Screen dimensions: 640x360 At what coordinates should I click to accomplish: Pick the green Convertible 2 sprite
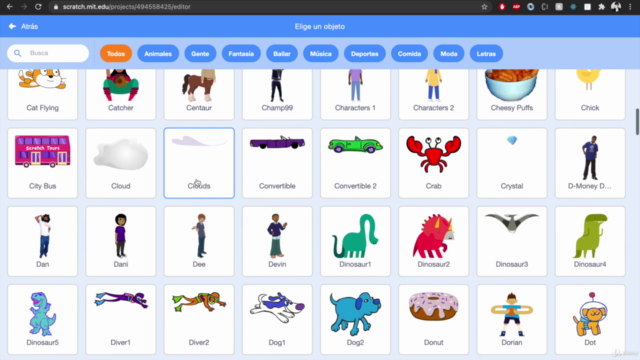click(356, 163)
